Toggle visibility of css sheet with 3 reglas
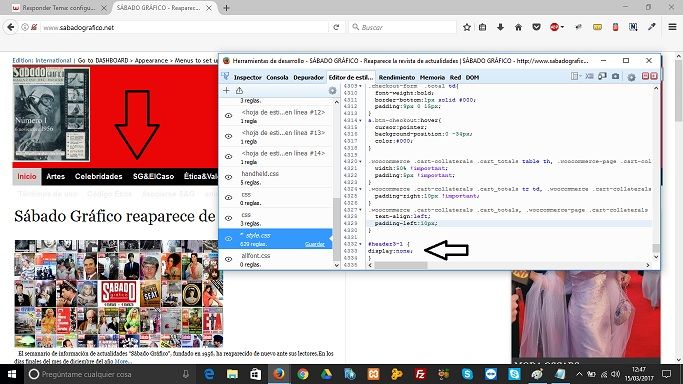 click(x=228, y=218)
